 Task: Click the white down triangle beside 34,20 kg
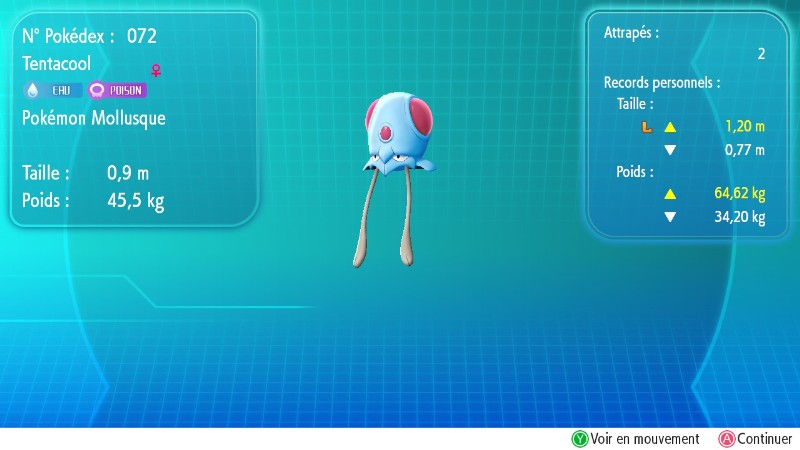(x=670, y=216)
